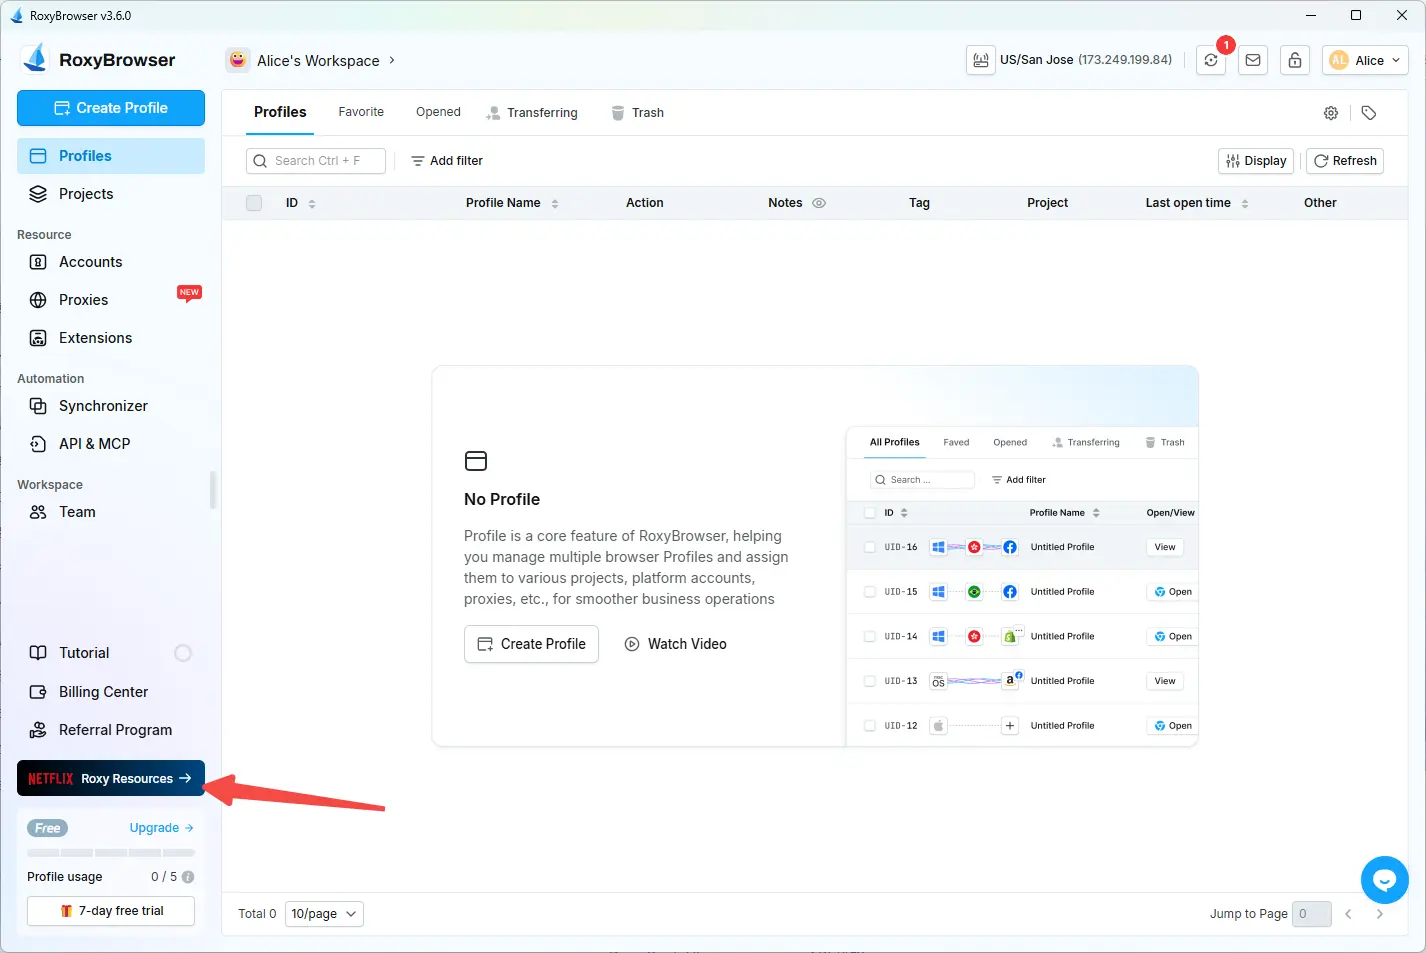The image size is (1426, 953).
Task: Toggle the Tutorial progress circle
Action: point(183,653)
